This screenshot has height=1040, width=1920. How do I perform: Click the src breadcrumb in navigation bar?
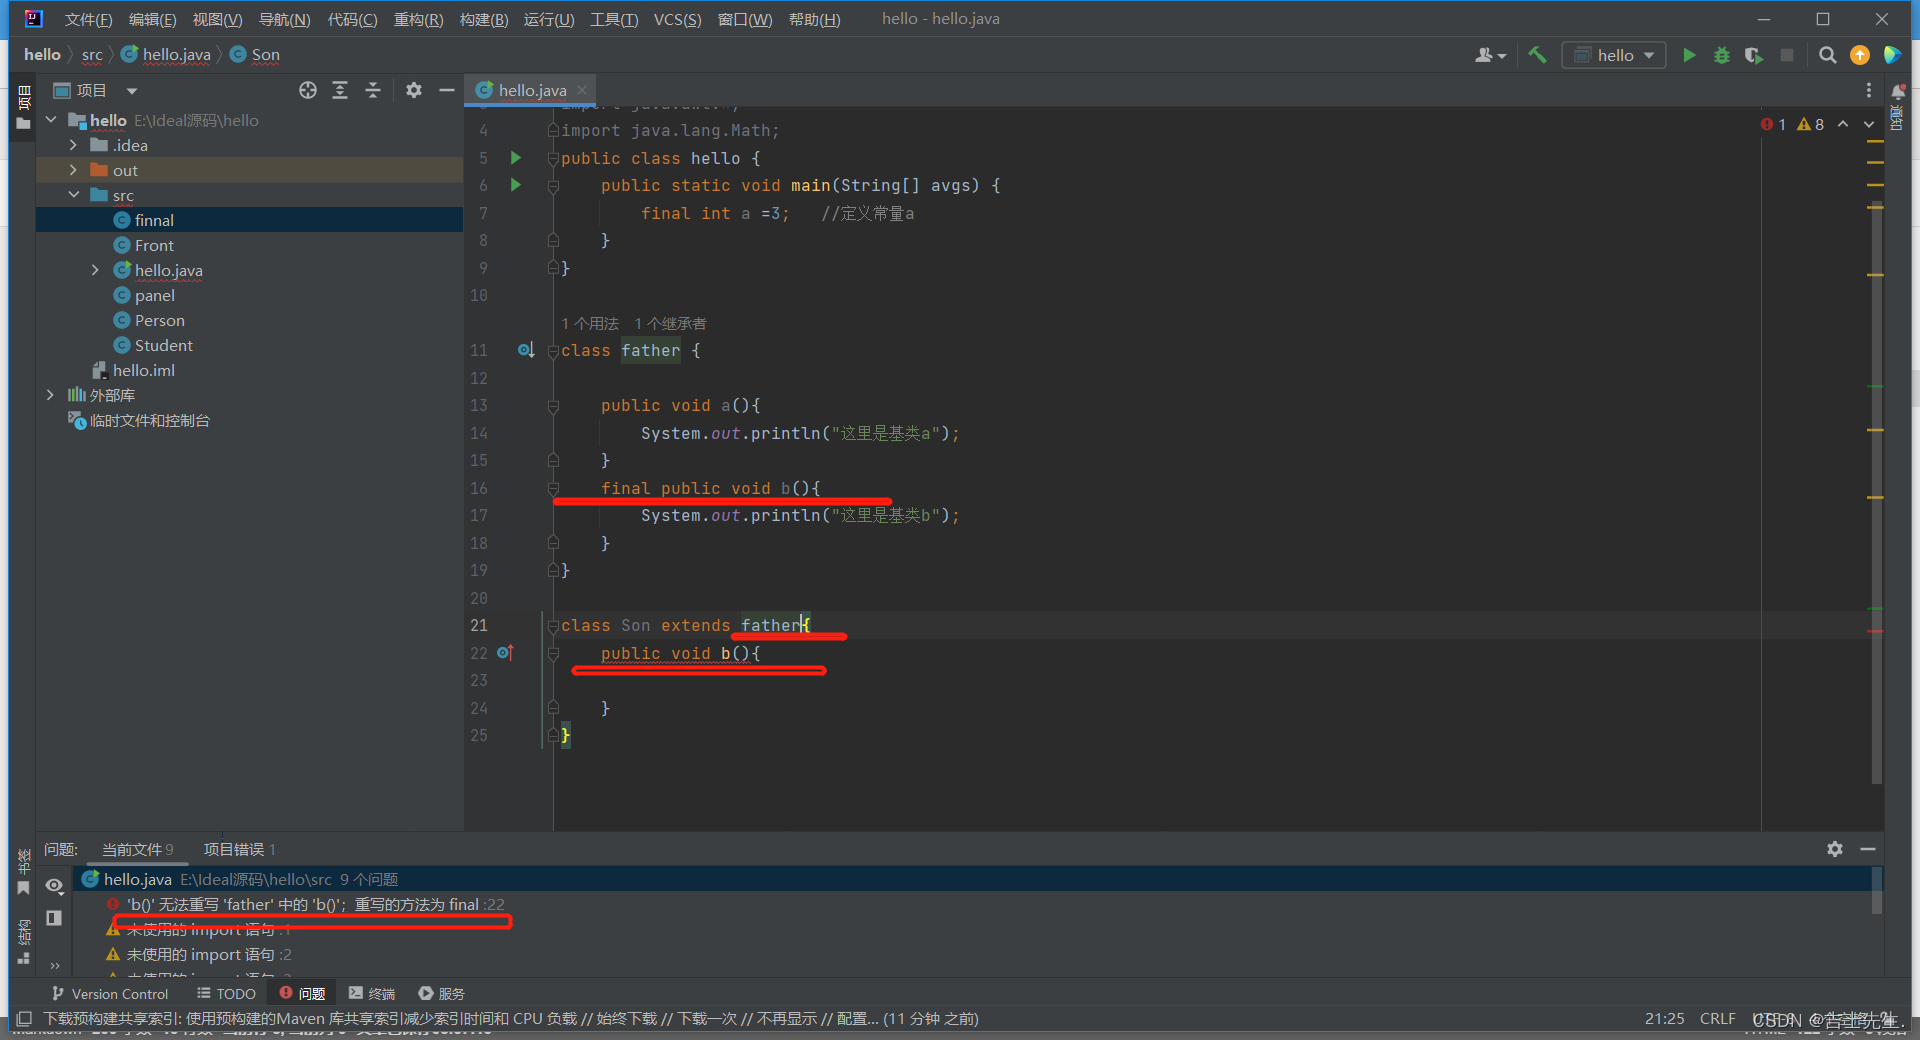(x=92, y=55)
